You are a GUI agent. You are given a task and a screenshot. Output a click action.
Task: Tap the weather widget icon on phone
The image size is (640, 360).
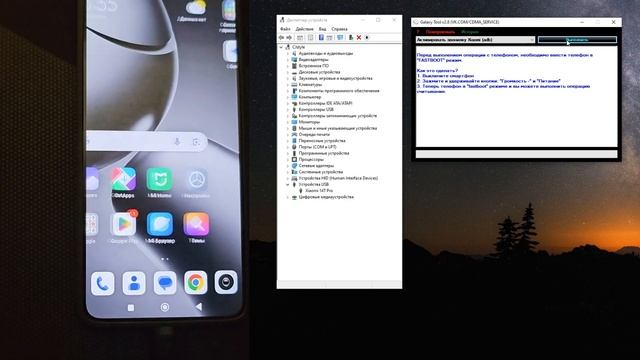[x=196, y=7]
